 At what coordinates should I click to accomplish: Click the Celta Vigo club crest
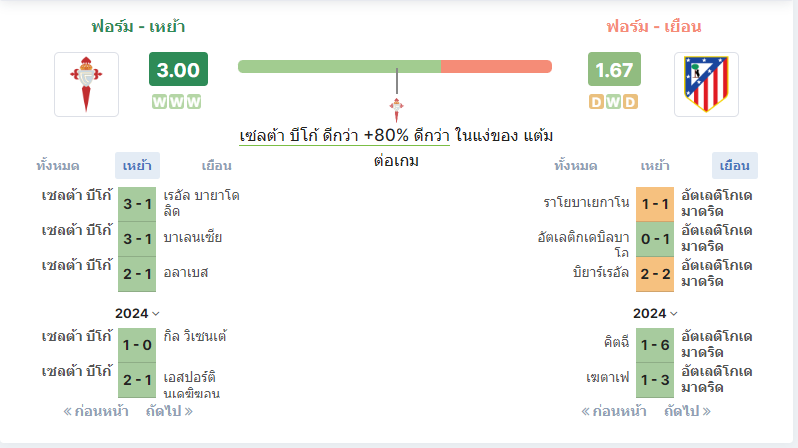[87, 85]
